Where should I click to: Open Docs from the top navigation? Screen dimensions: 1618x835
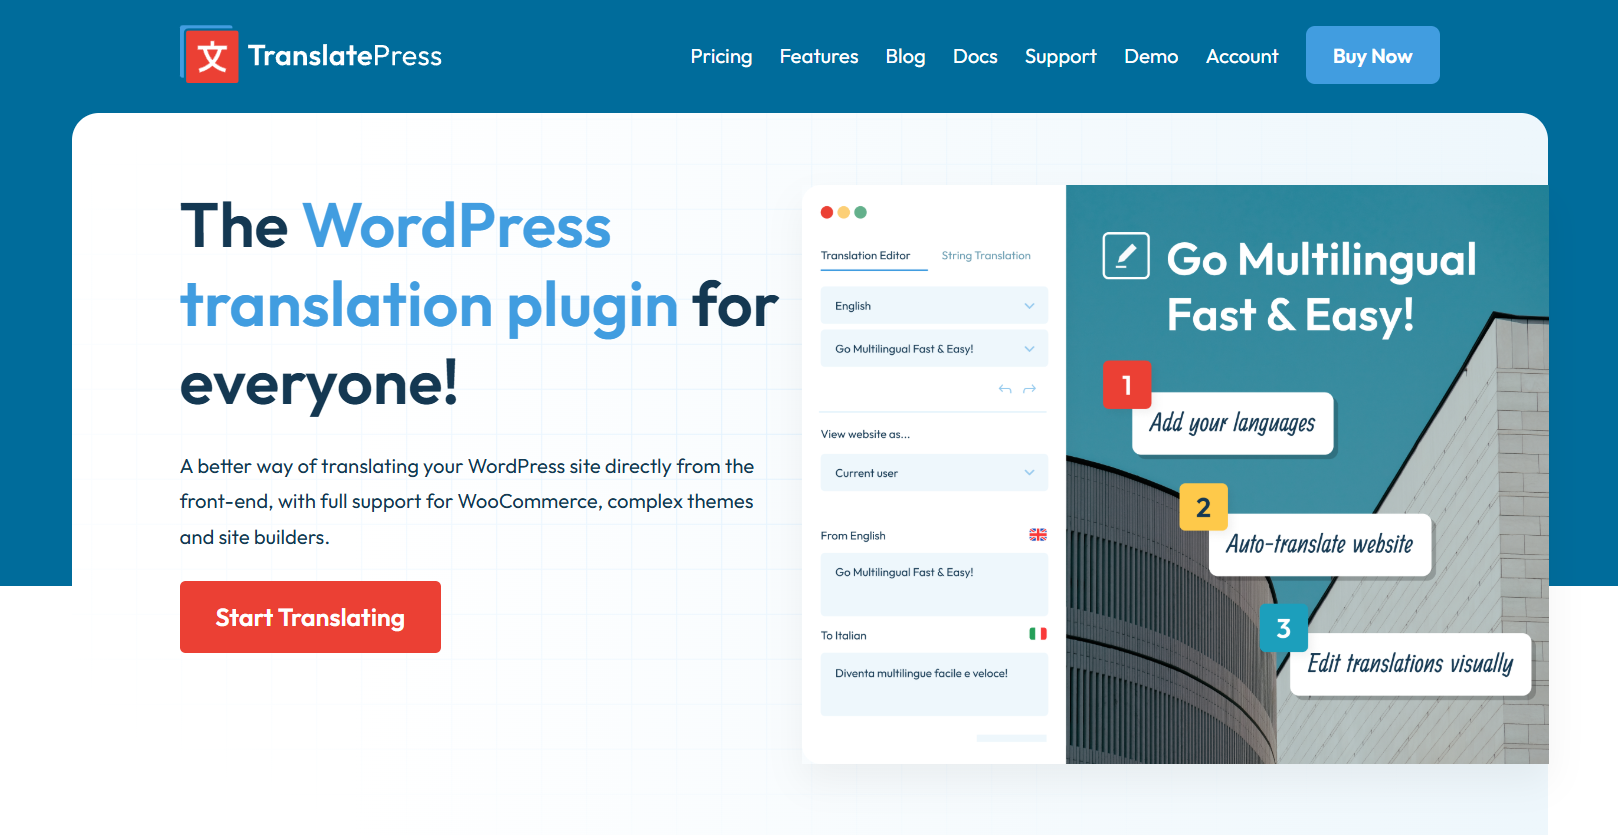(x=975, y=56)
